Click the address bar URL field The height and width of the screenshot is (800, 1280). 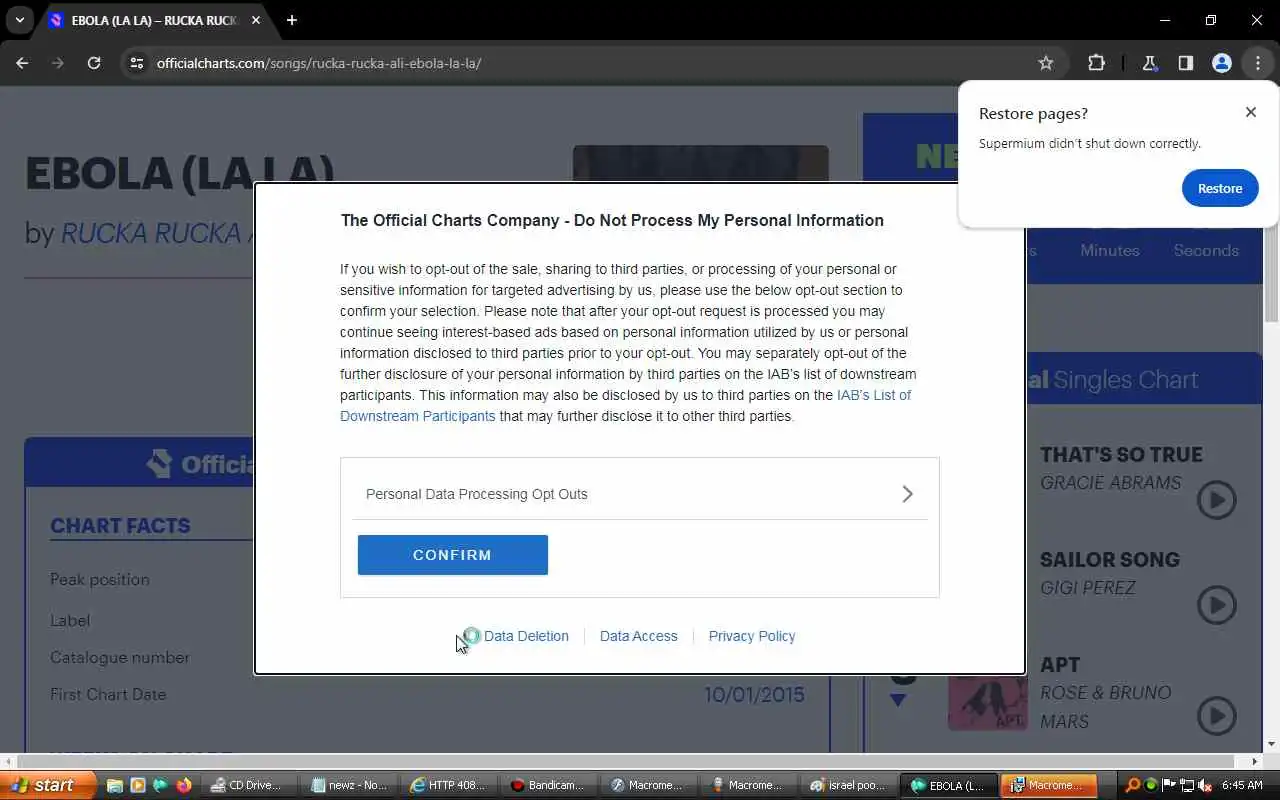590,63
